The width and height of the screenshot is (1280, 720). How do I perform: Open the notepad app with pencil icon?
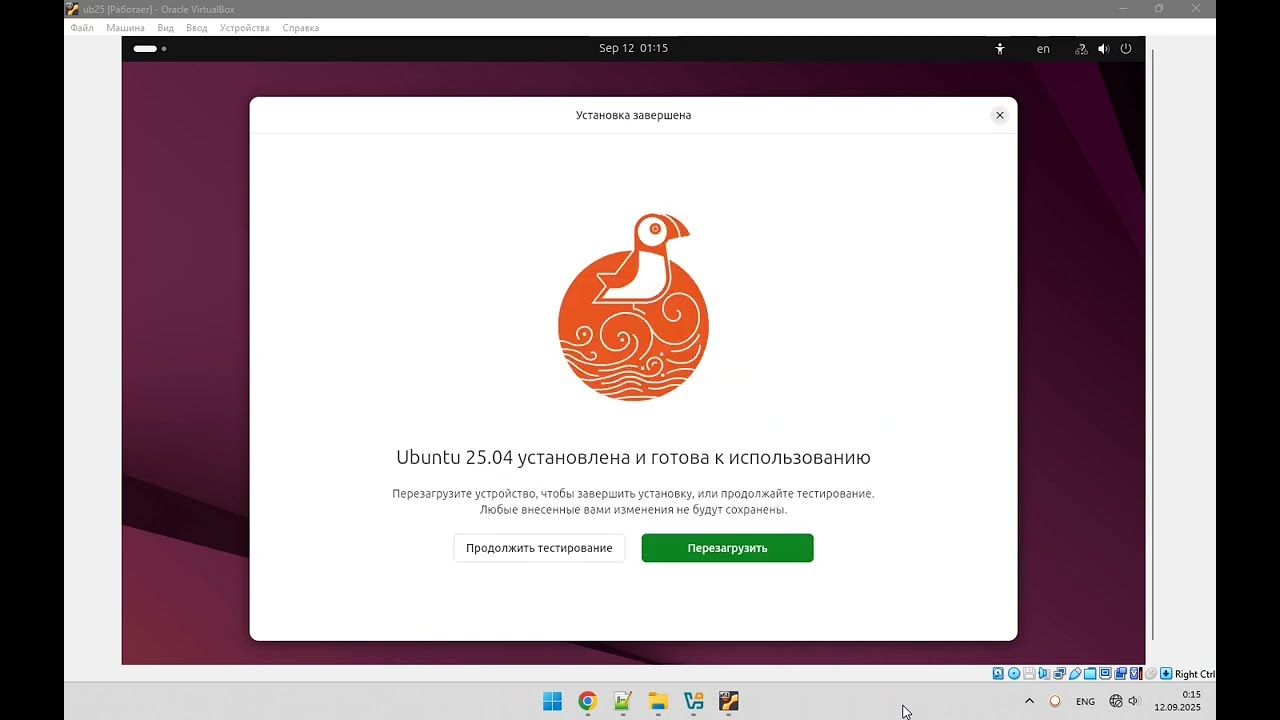623,701
